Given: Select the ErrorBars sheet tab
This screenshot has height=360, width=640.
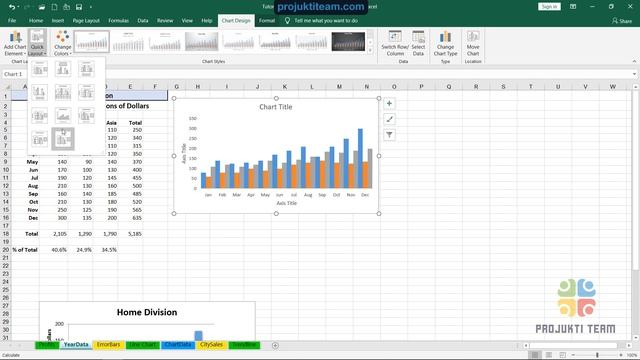Looking at the screenshot, I should coord(108,345).
